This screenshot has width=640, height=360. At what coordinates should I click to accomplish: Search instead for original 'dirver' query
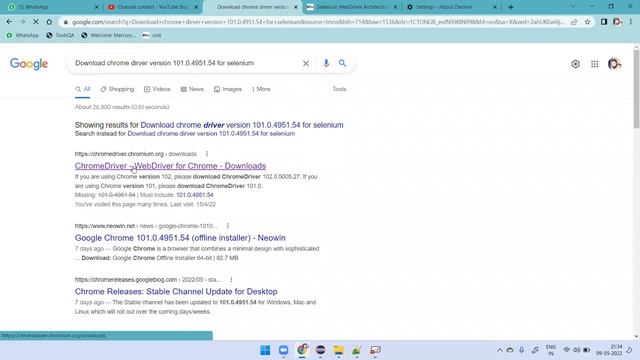pos(211,134)
